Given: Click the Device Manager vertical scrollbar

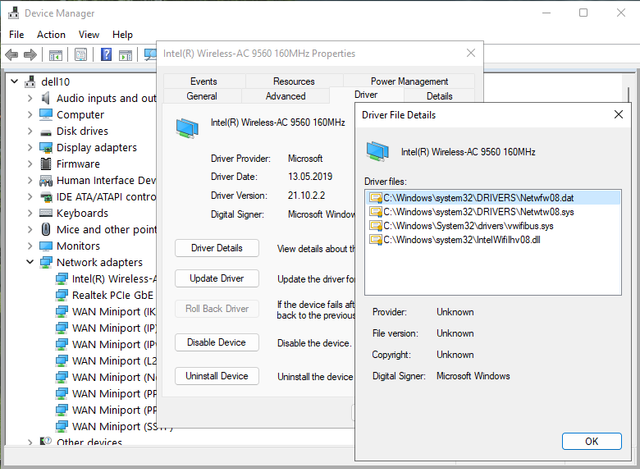Looking at the screenshot, I should [629, 94].
